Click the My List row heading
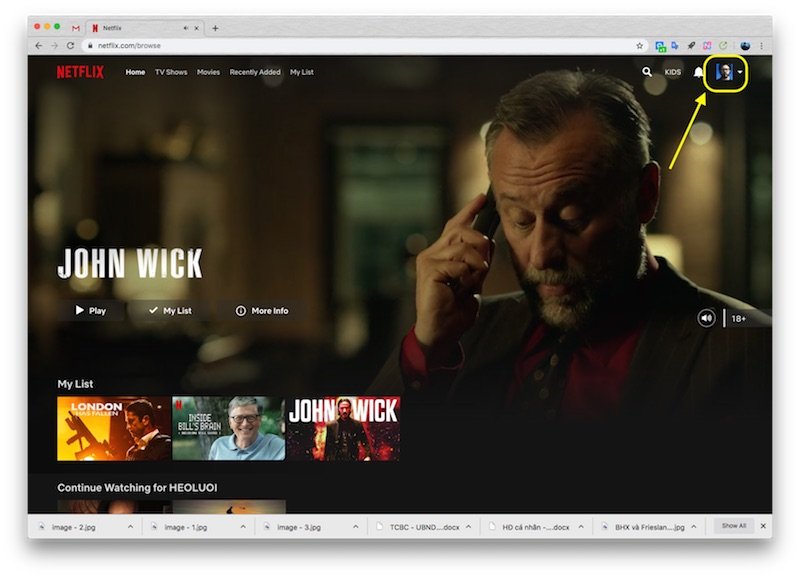 tap(75, 384)
